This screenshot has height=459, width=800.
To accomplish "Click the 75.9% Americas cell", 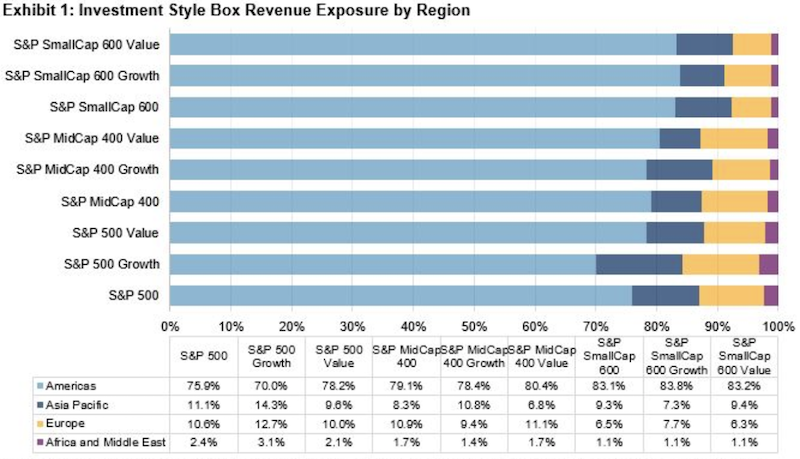I will [204, 386].
